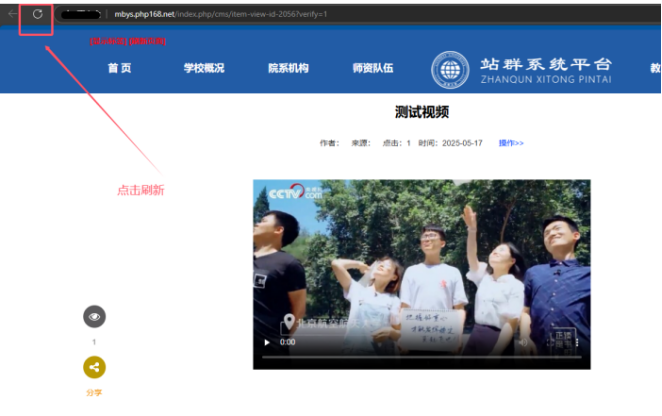This screenshot has width=662, height=416.
Task: Click the 分享 label under share icon
Action: point(94,393)
